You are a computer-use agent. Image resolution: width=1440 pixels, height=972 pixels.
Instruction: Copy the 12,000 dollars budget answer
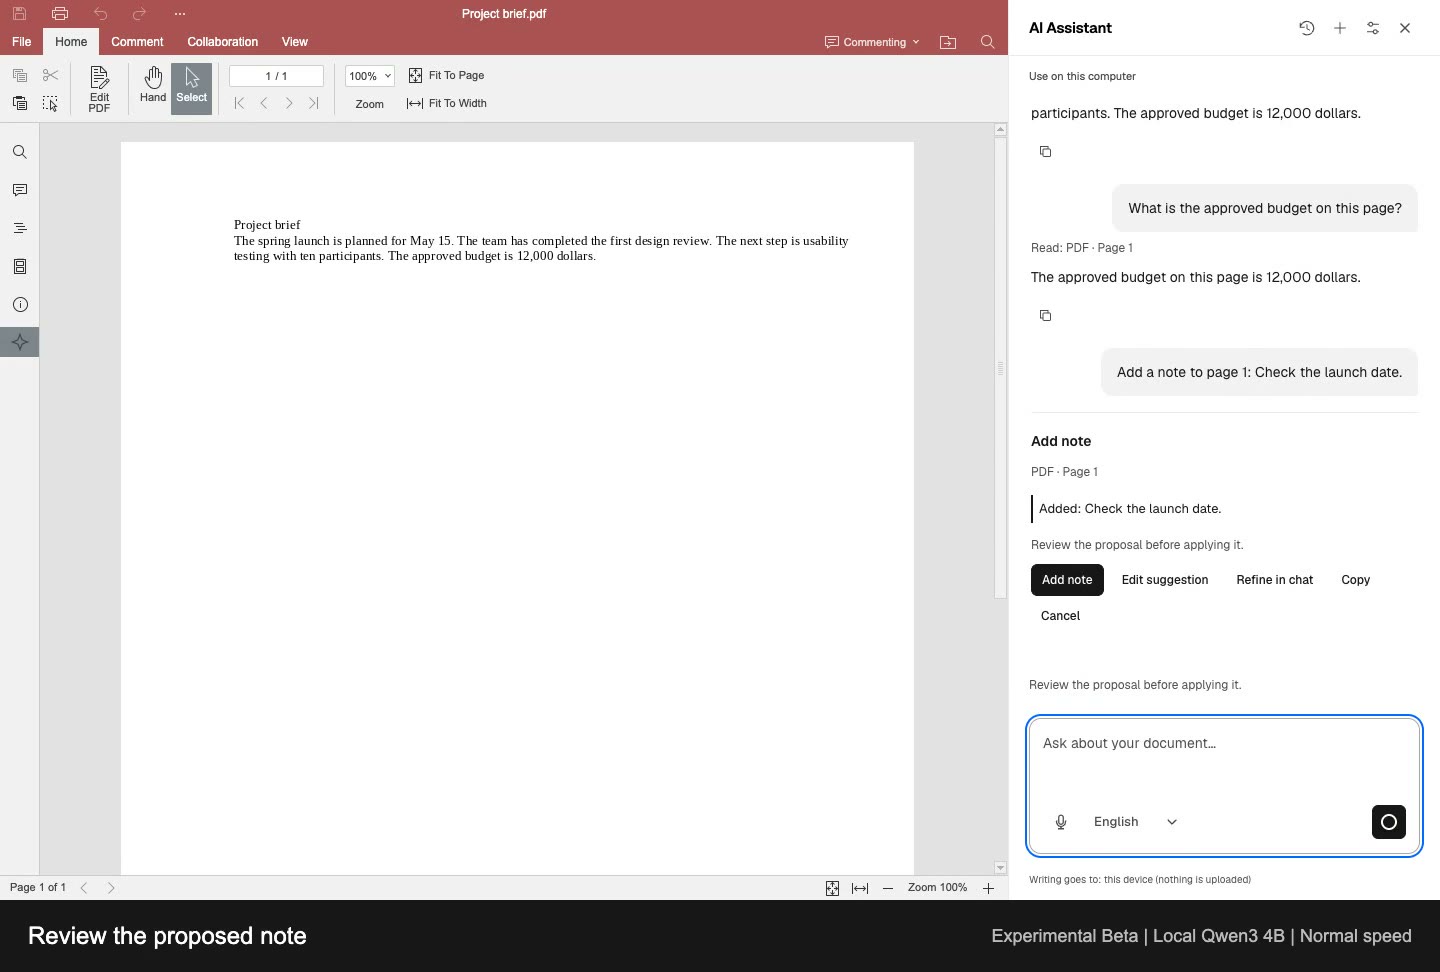[x=1045, y=316]
